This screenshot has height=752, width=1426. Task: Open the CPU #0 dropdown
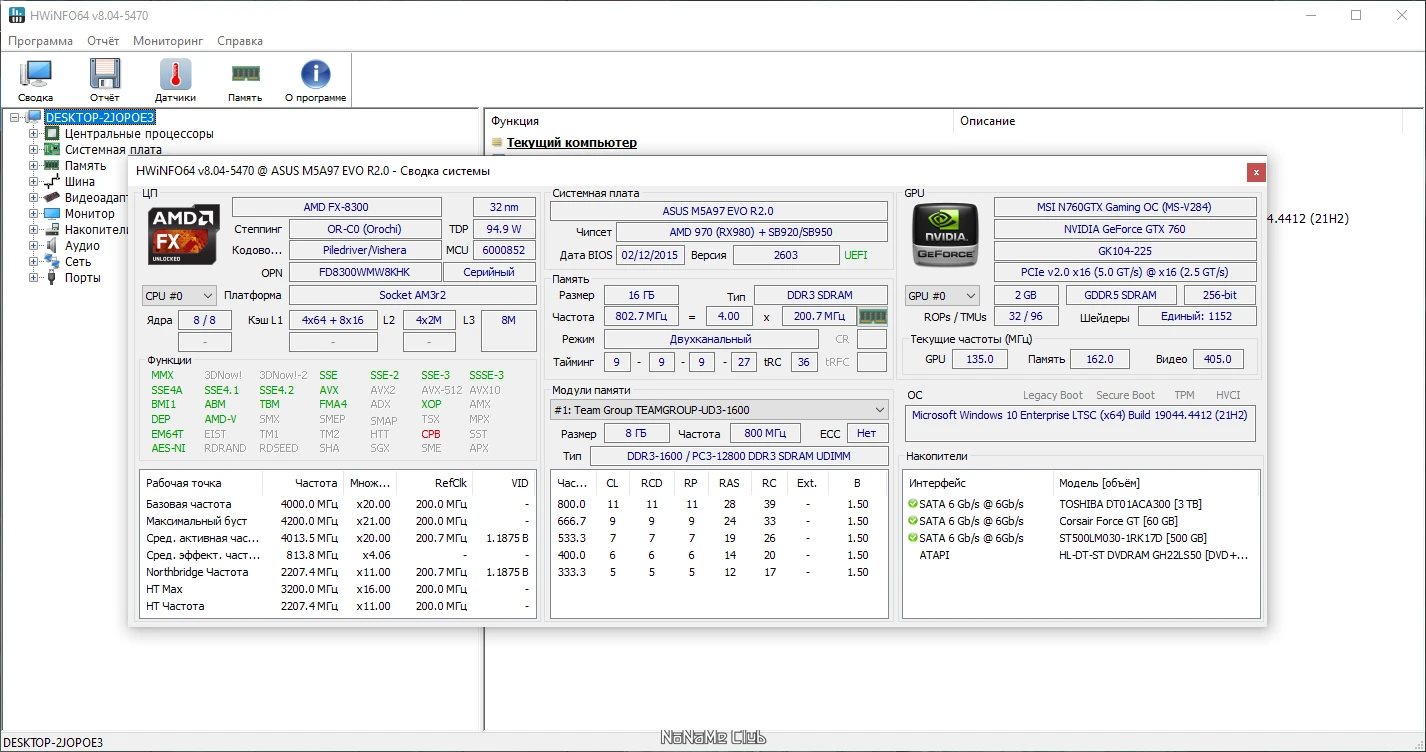(180, 296)
